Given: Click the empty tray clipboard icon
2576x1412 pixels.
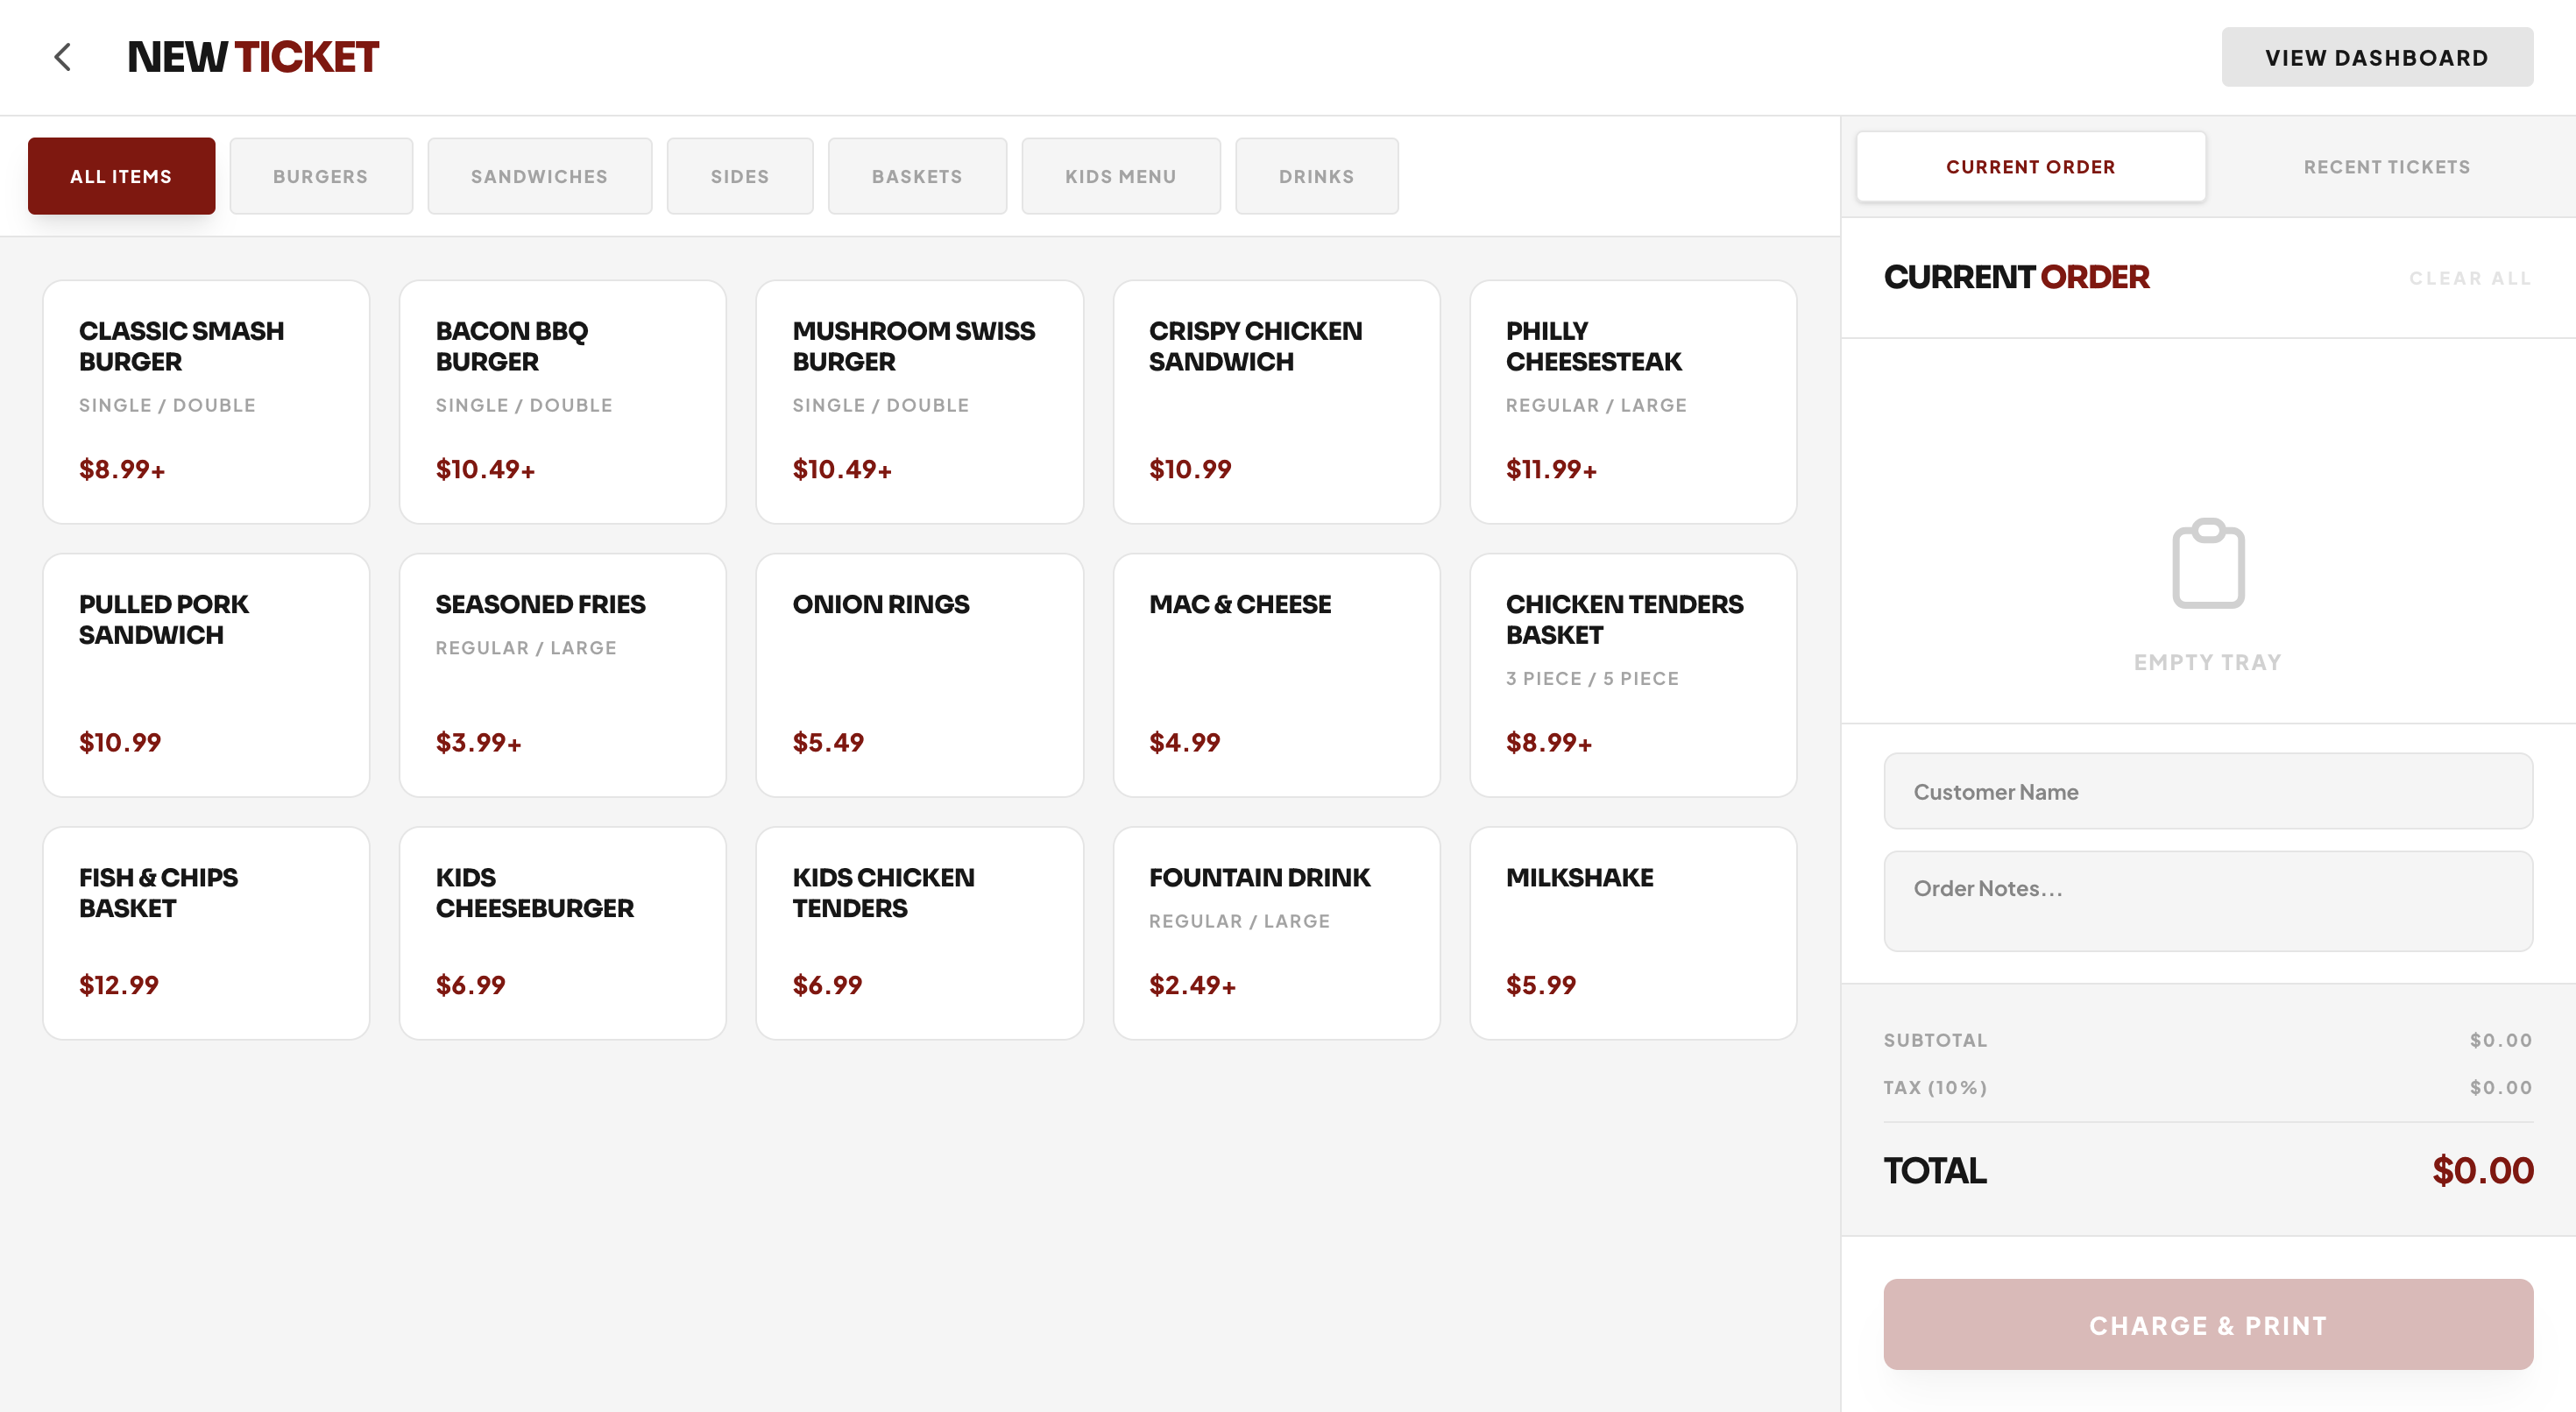Looking at the screenshot, I should point(2207,563).
